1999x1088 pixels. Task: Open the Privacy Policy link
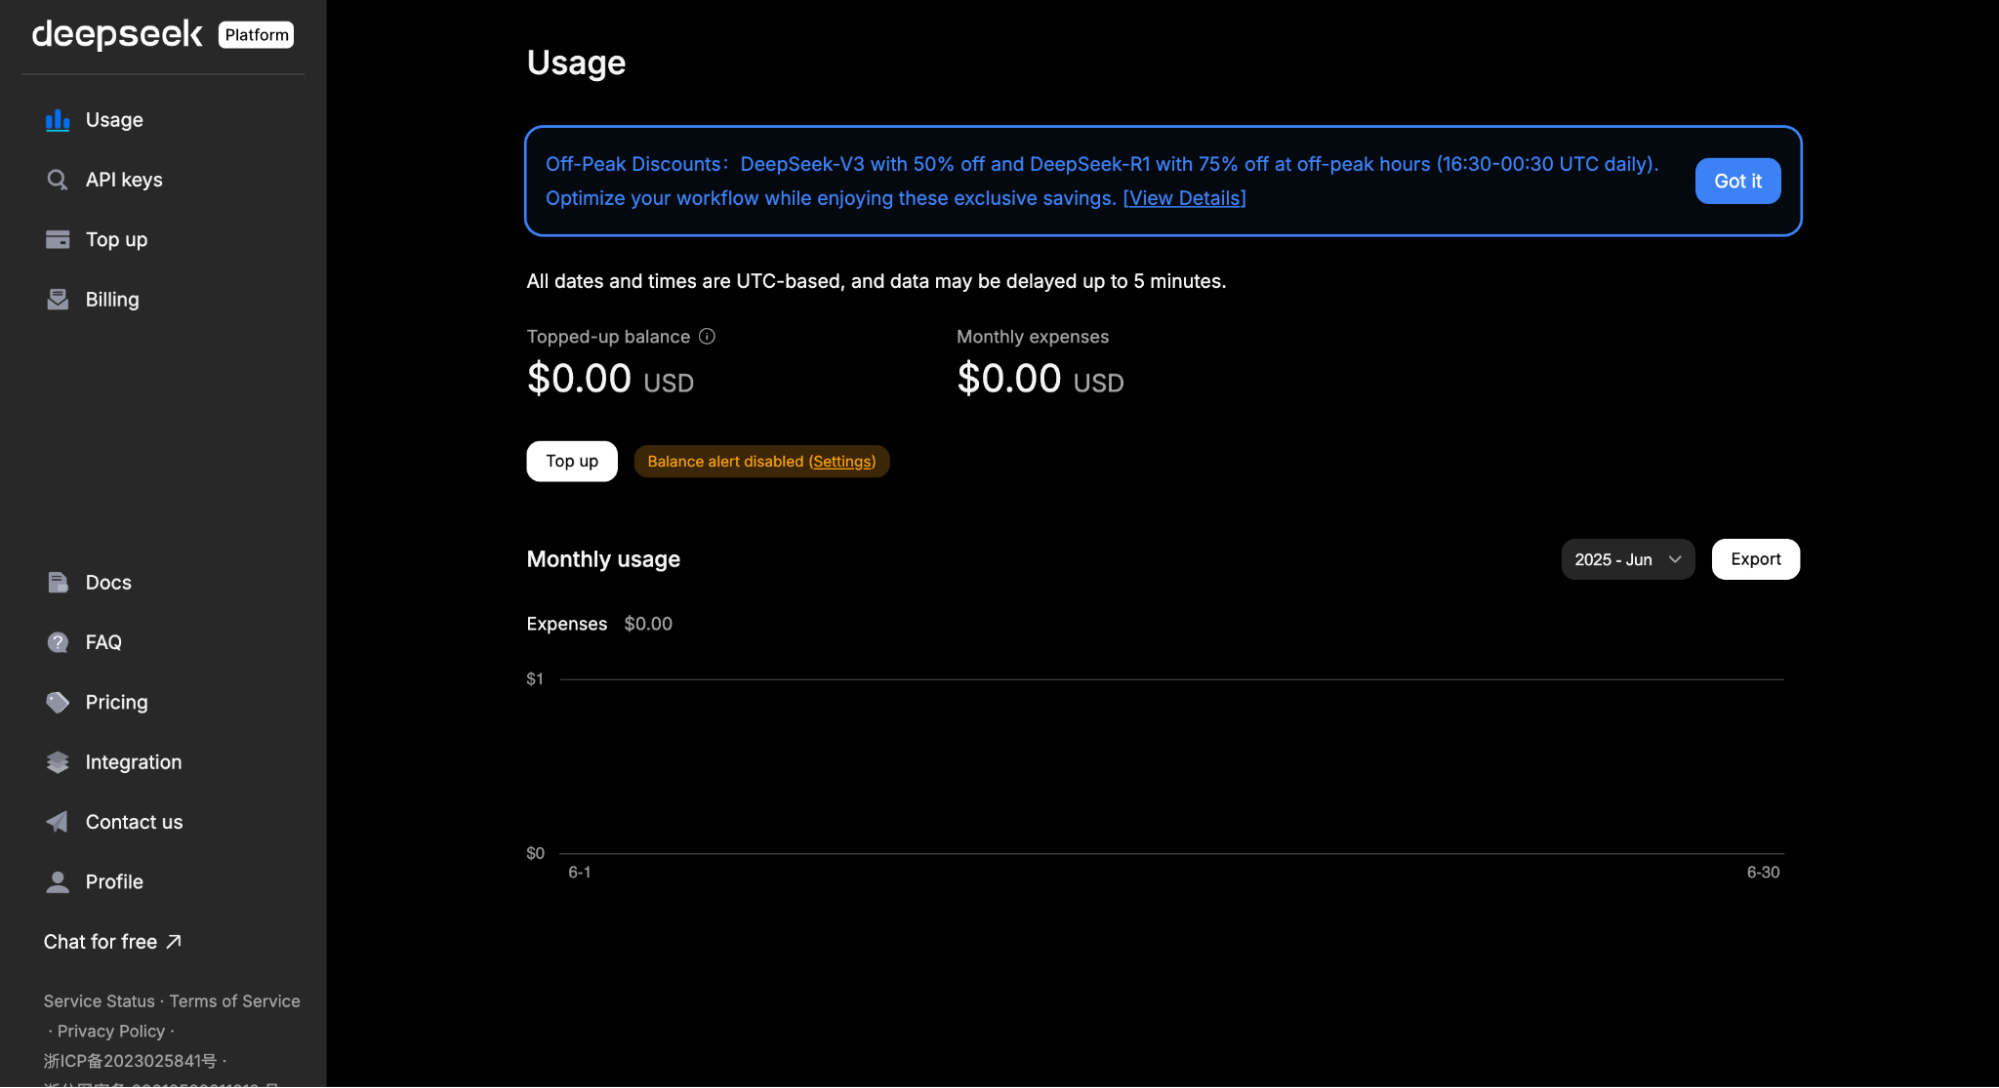pos(111,1031)
